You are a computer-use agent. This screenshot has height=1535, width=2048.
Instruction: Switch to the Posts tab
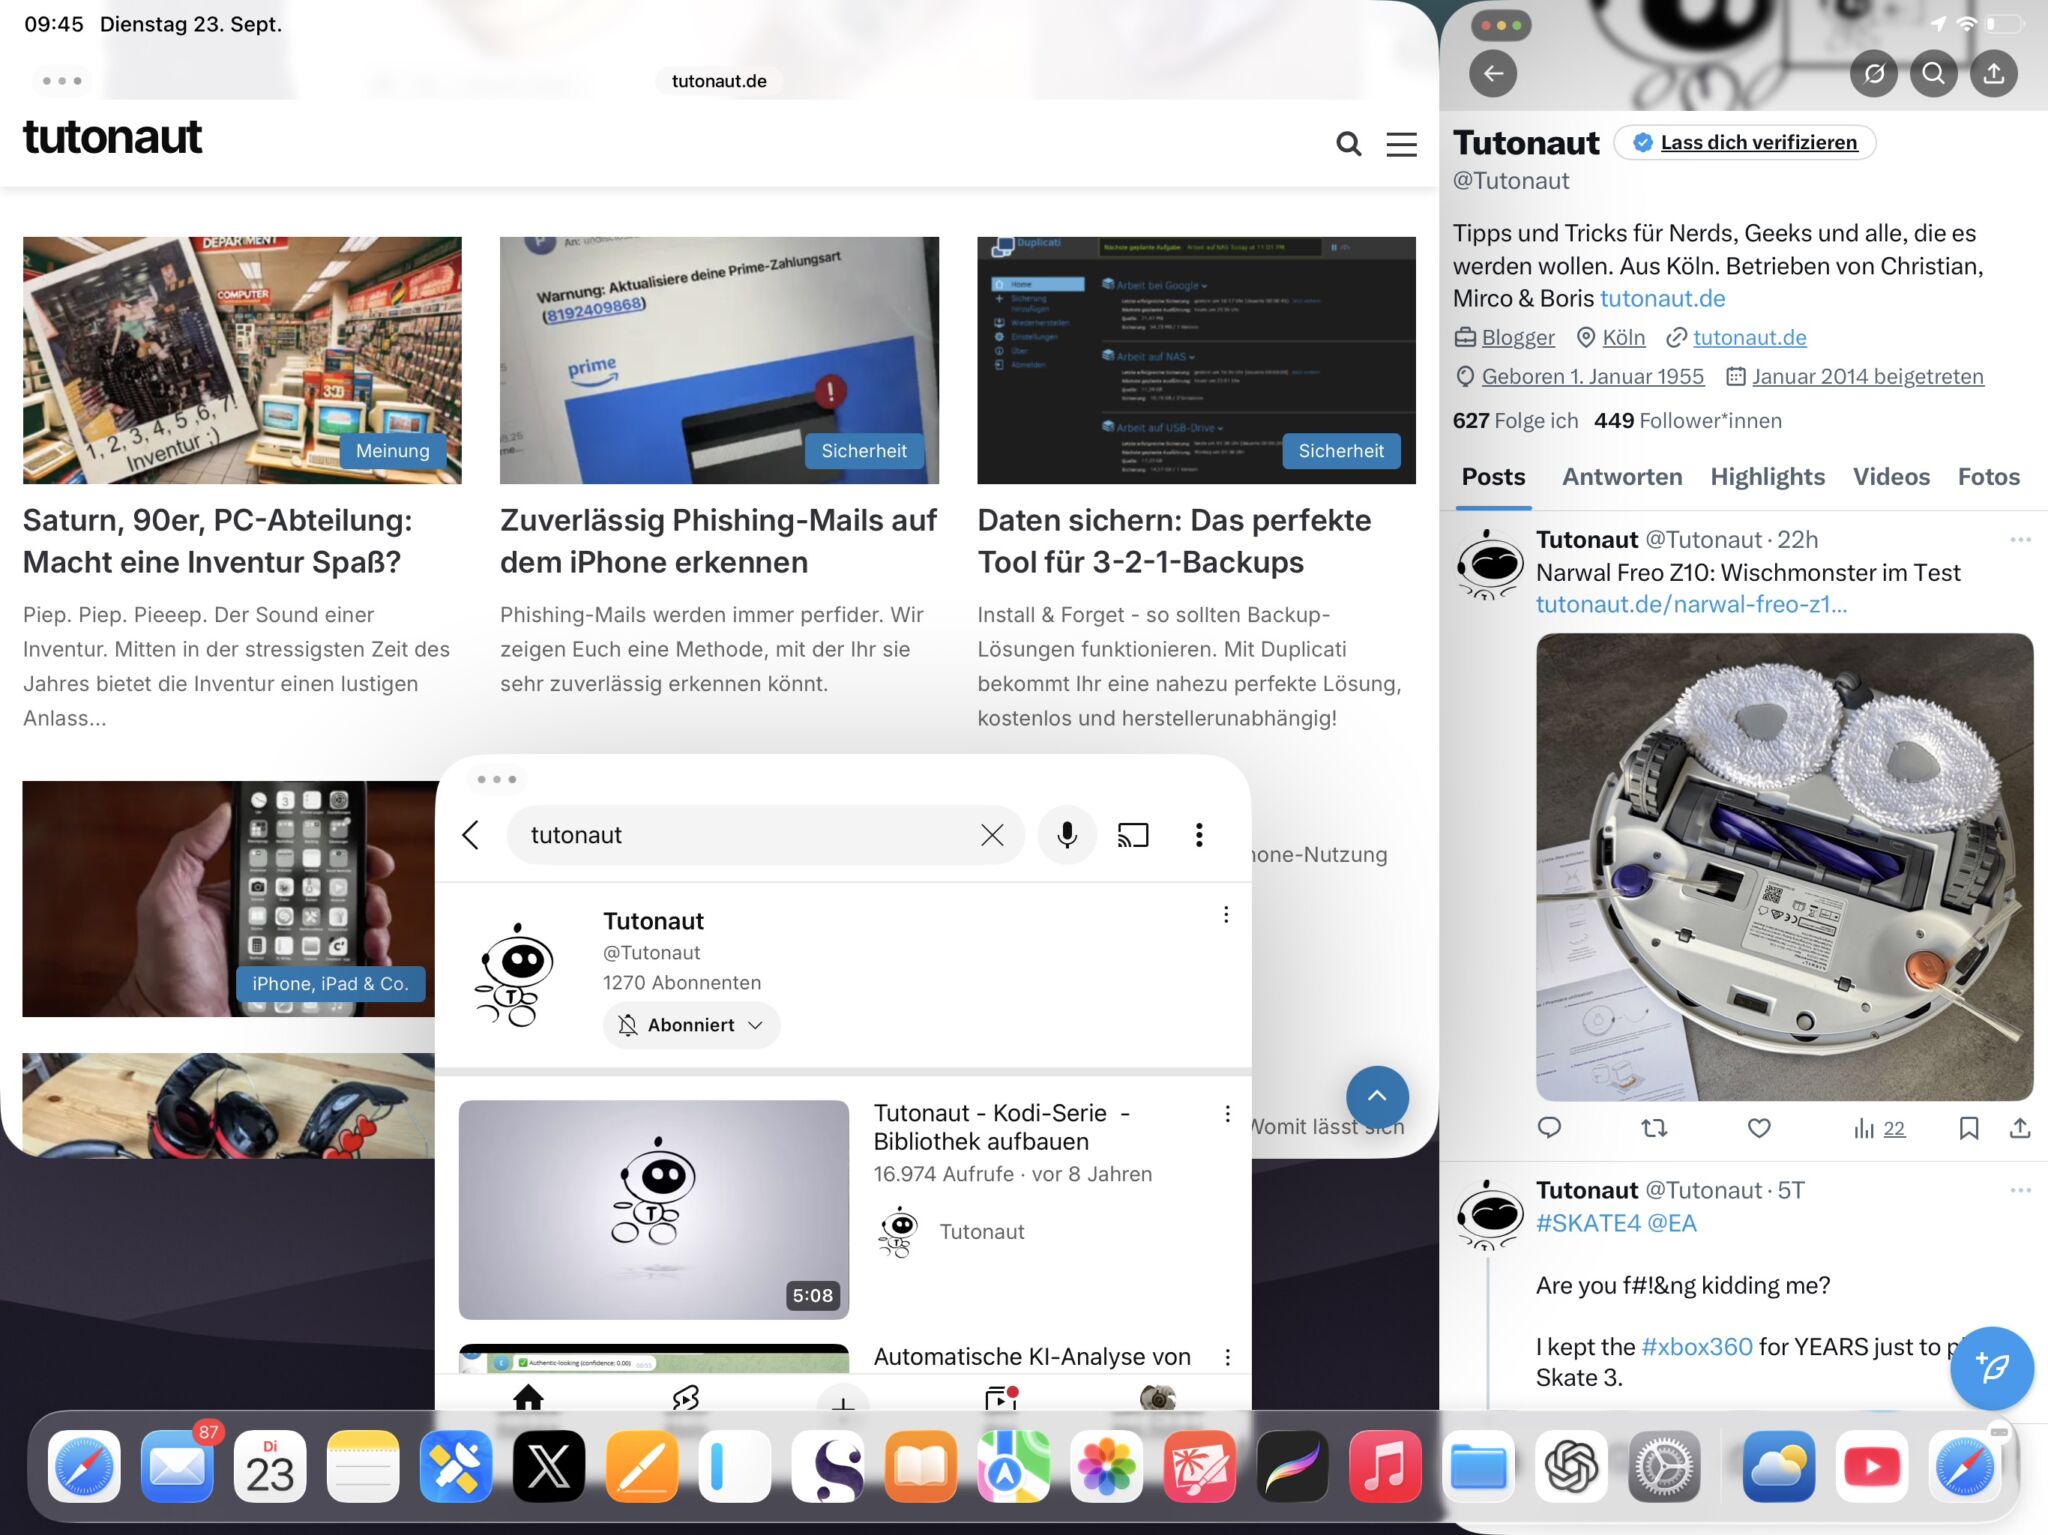coord(1493,477)
